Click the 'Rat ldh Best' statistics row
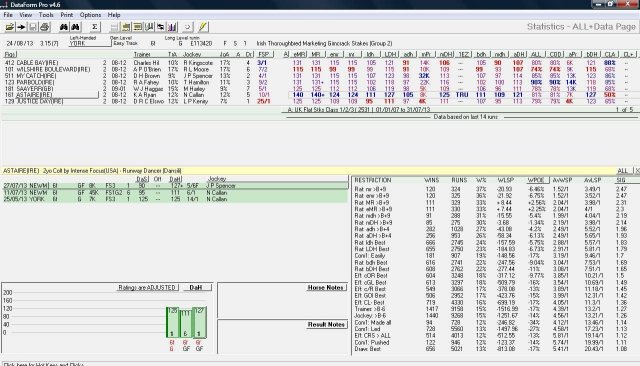Screen dimensions: 640x366 (x=492, y=242)
